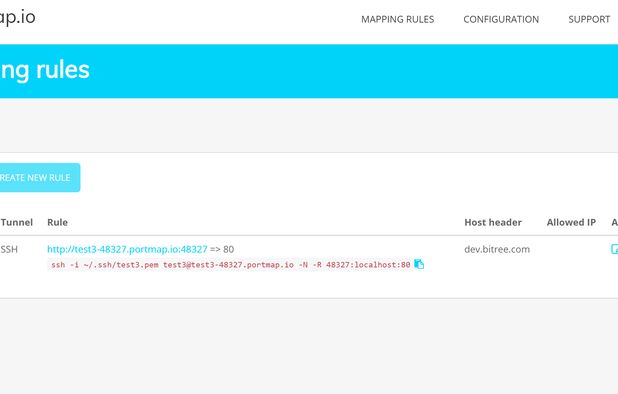
Task: Click the CREATE NEW RULE button
Action: [x=39, y=178]
